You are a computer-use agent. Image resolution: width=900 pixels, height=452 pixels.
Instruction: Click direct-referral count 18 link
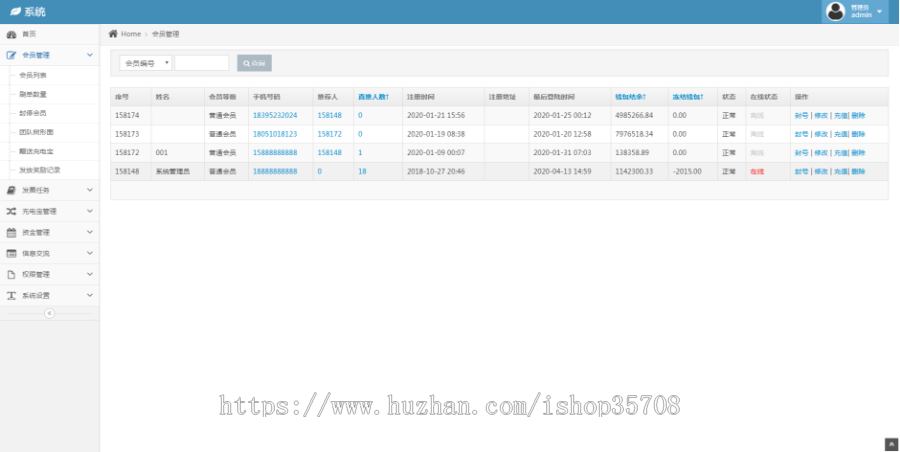[362, 172]
